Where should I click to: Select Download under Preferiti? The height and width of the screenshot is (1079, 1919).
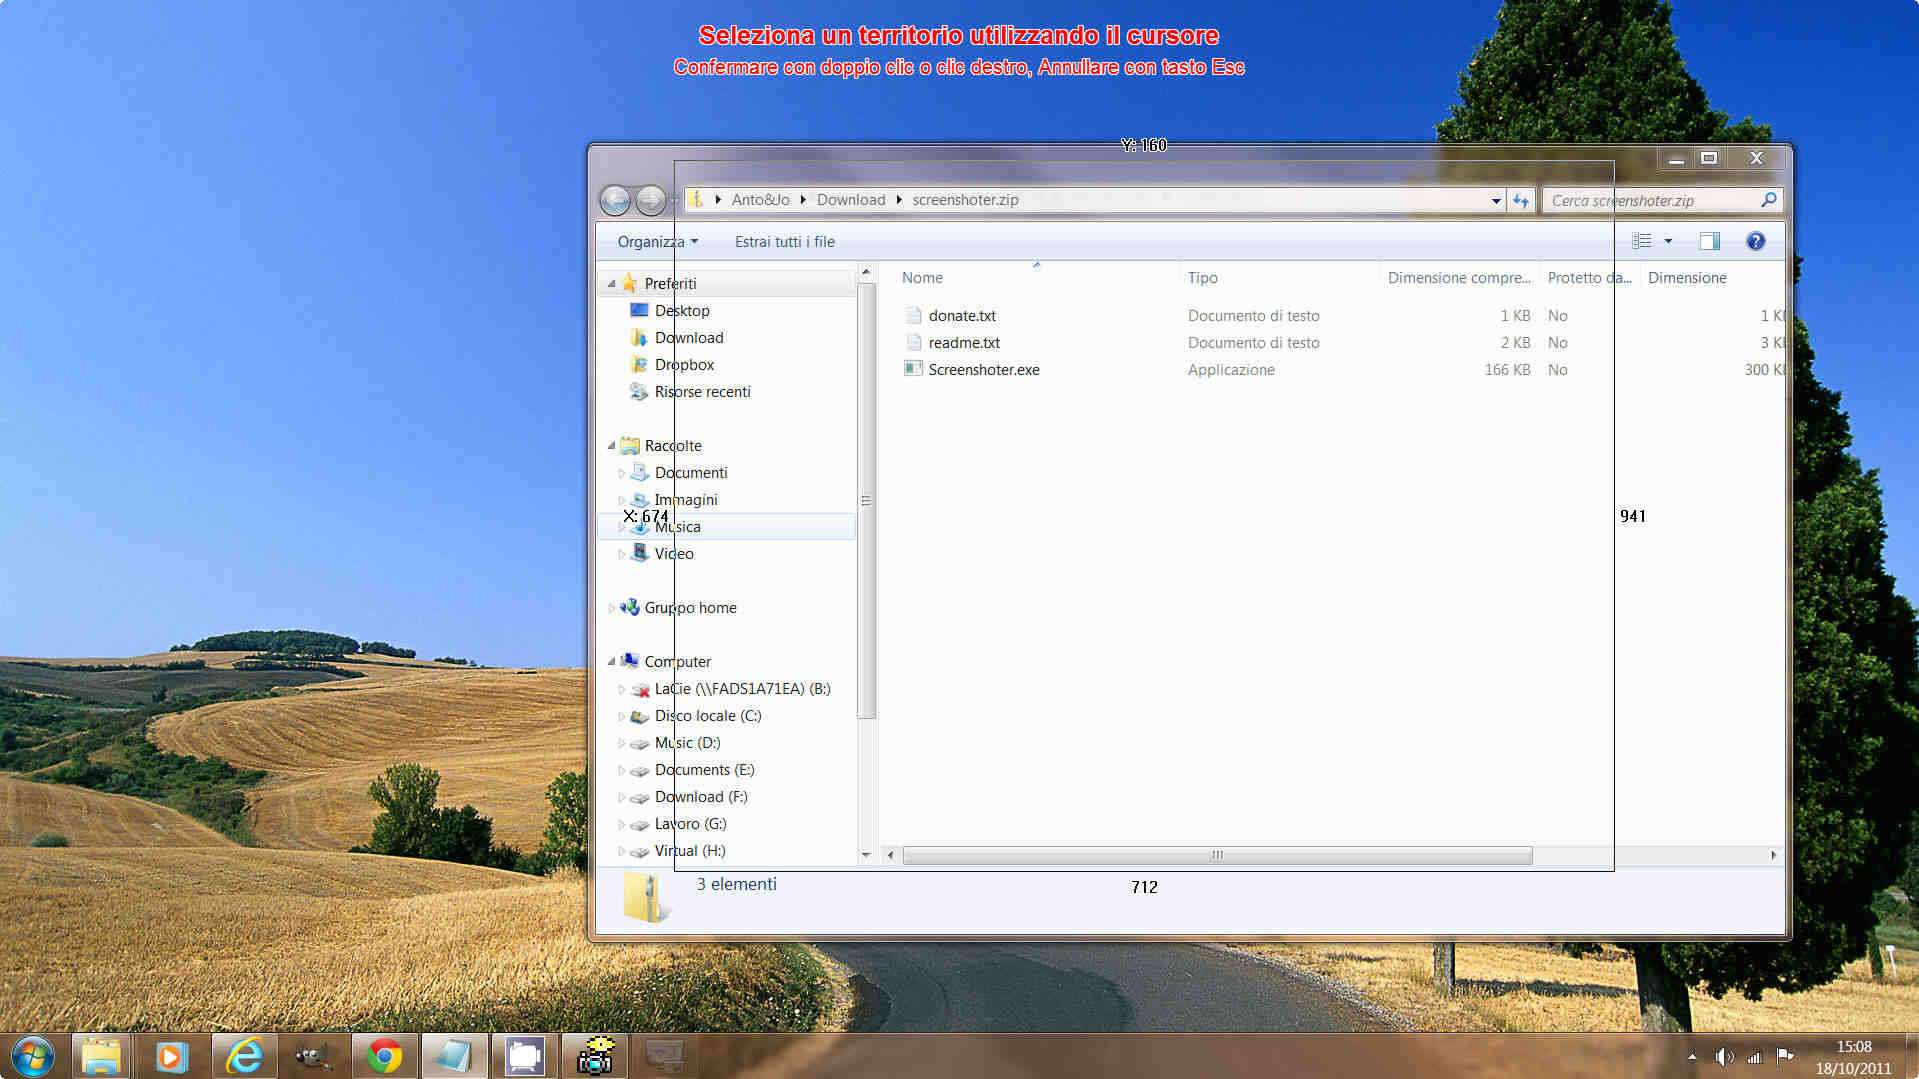pyautogui.click(x=689, y=337)
